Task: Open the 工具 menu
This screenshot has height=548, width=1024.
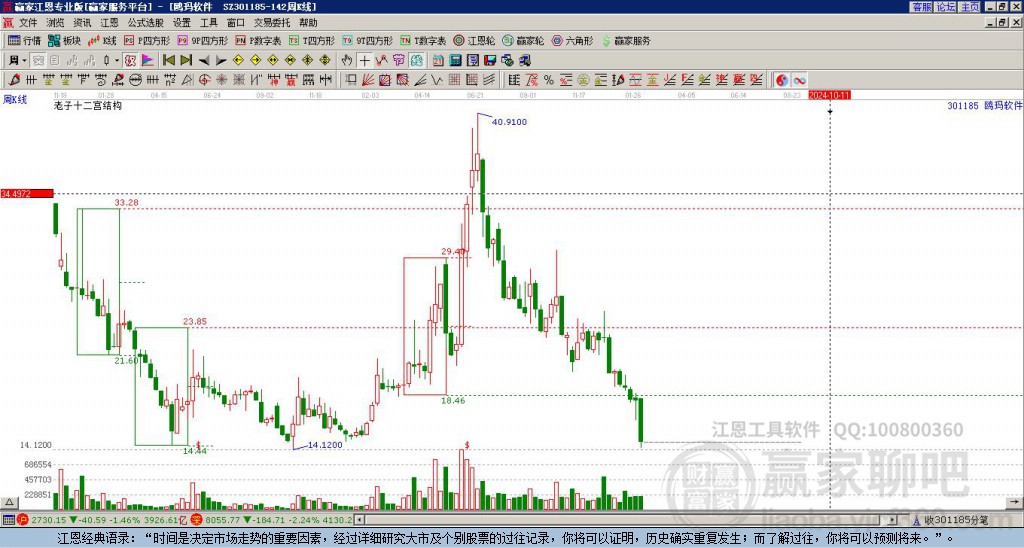Action: click(208, 23)
